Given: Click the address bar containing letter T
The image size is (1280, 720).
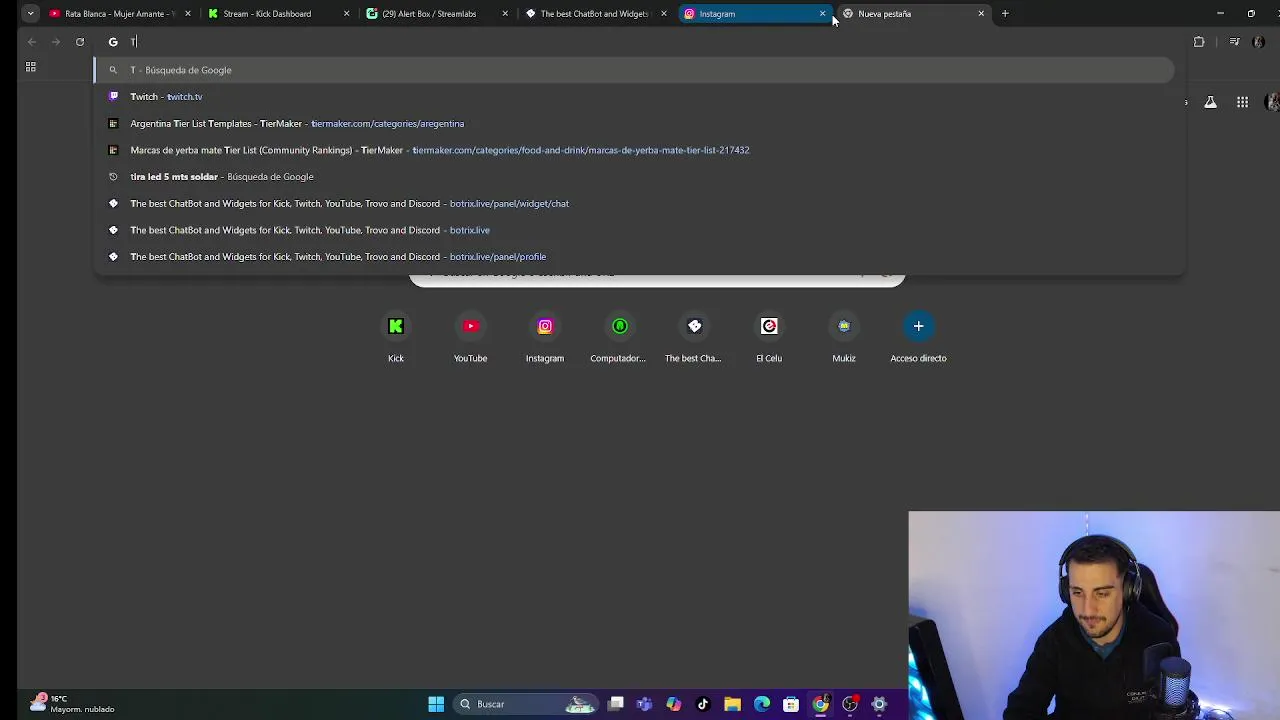Looking at the screenshot, I should [x=640, y=42].
